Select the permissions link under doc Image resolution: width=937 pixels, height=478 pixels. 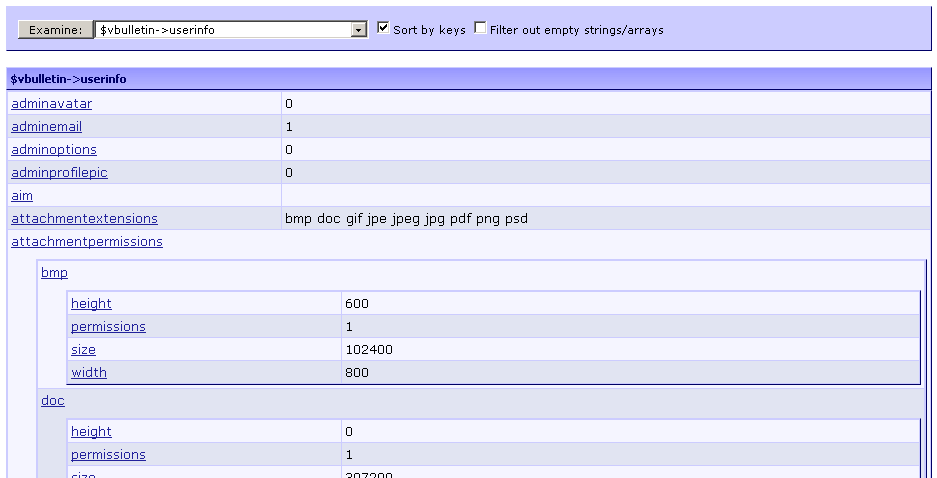pos(108,455)
